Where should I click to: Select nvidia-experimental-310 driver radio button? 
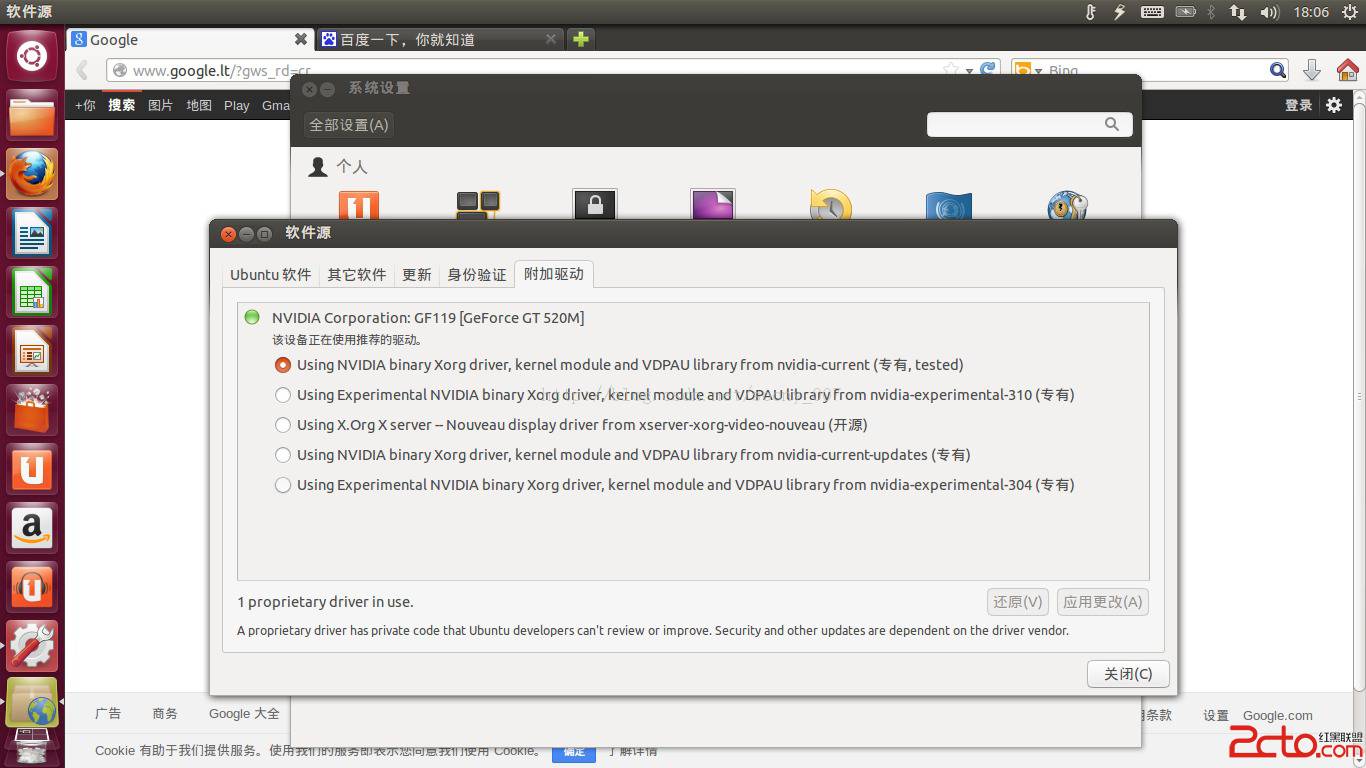(x=283, y=395)
